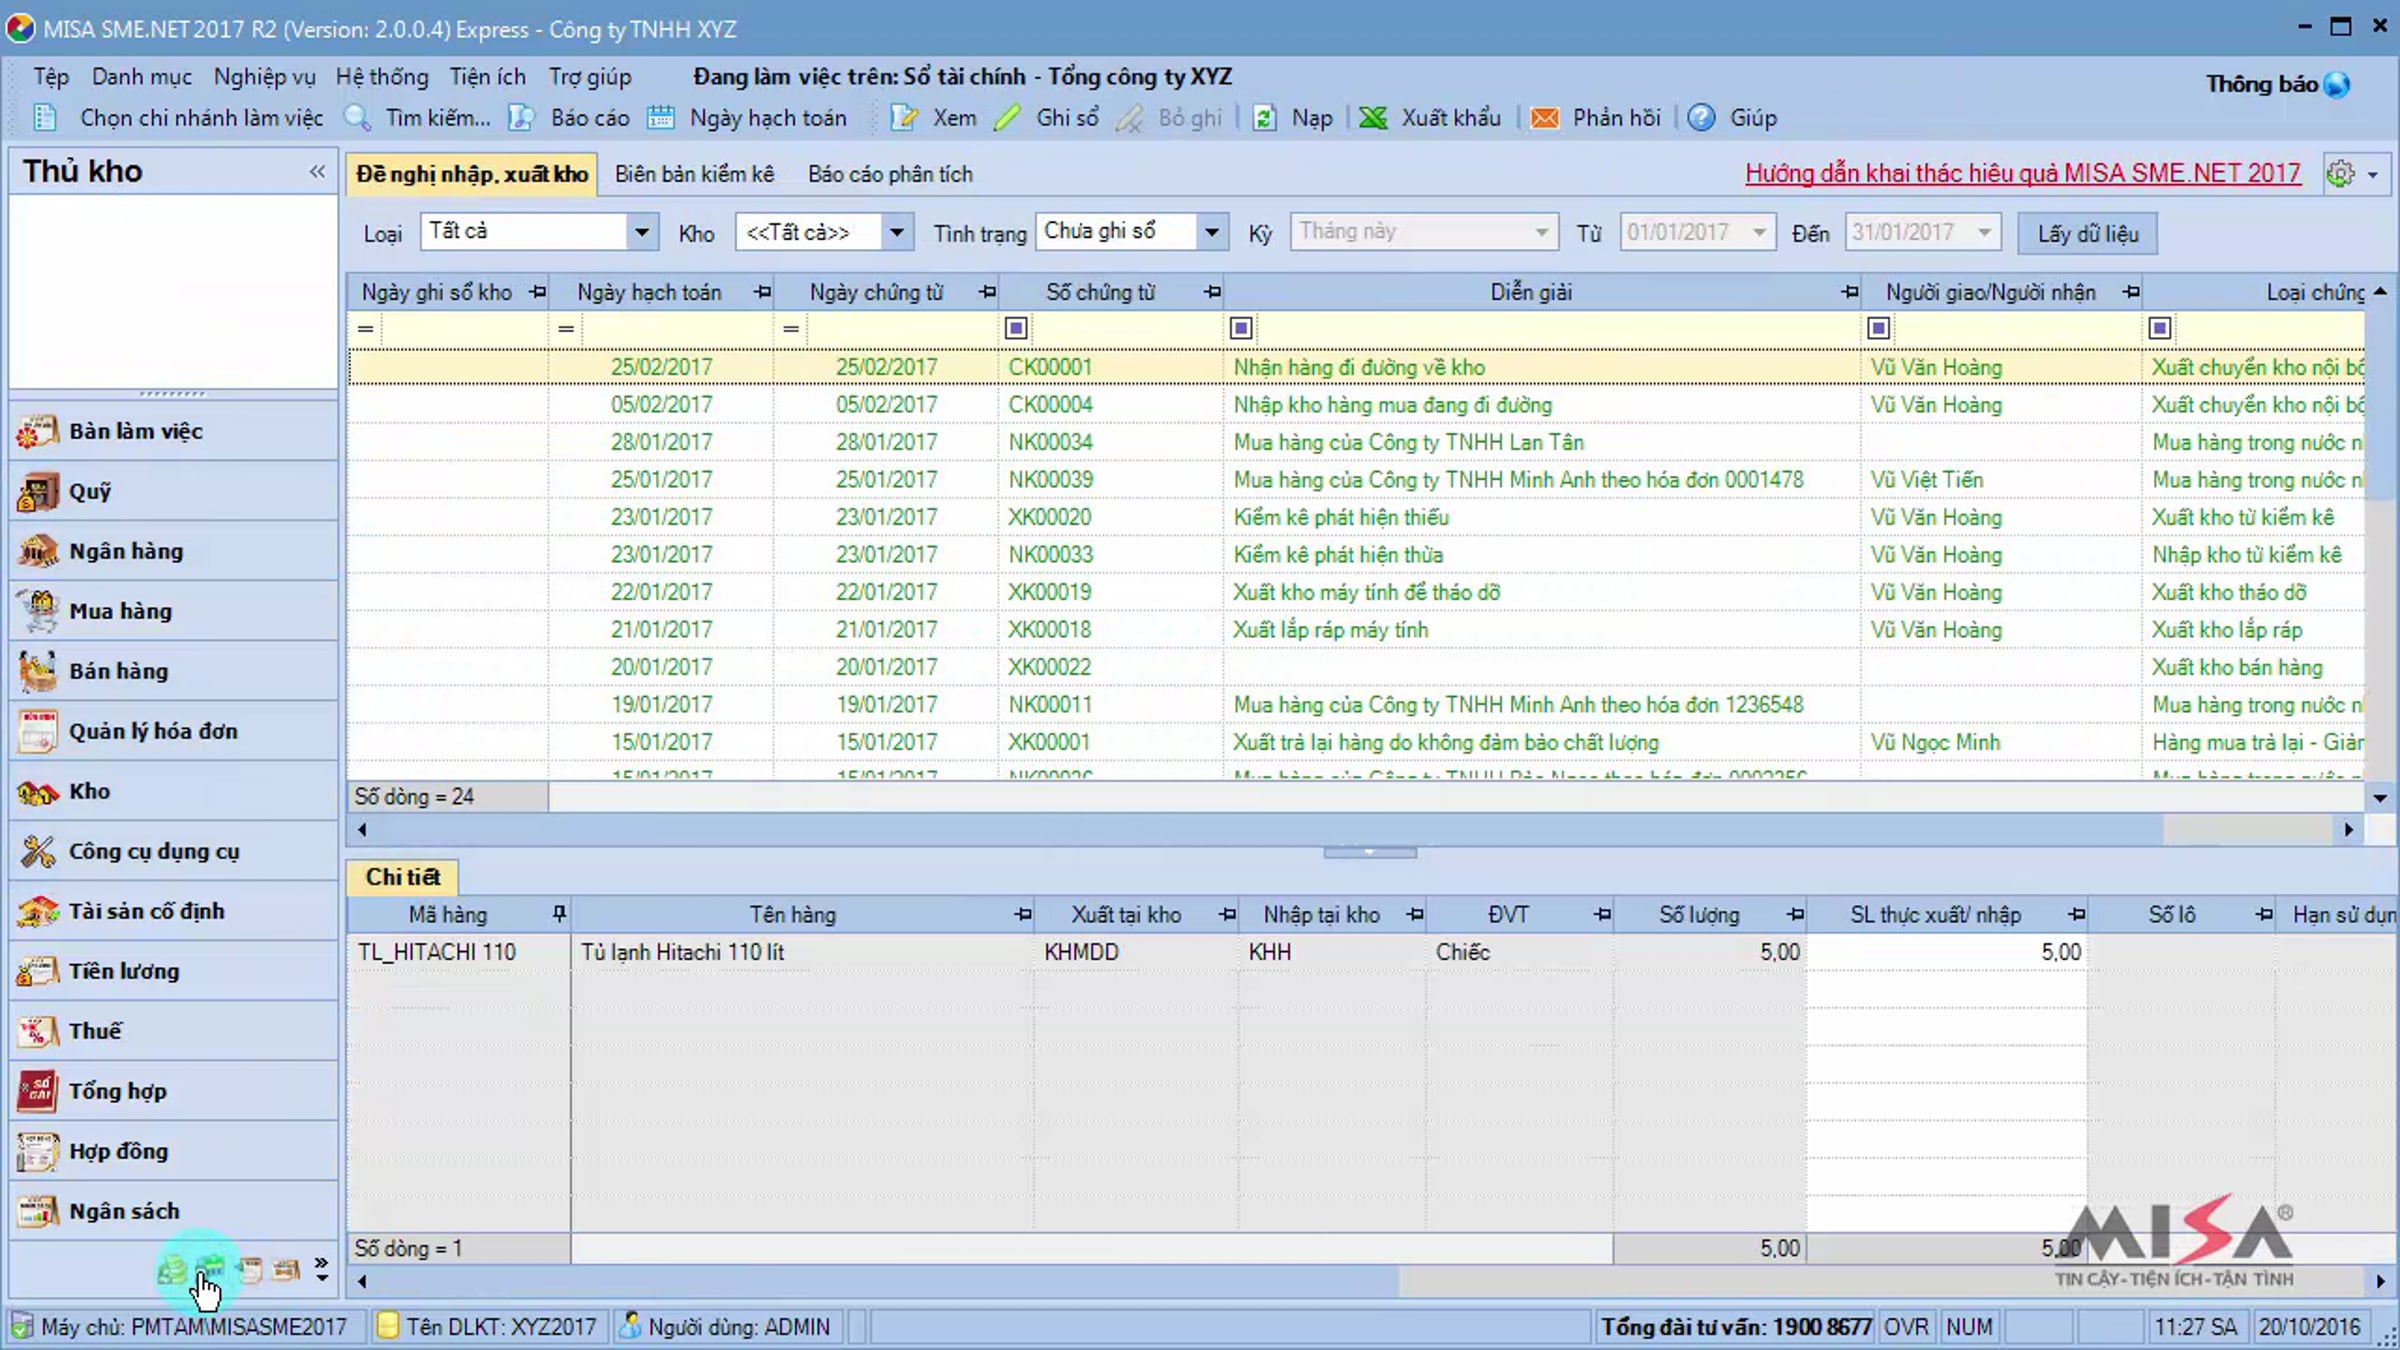Open the Kho warehouse module
This screenshot has height=1350, width=2400.
pyautogui.click(x=173, y=791)
